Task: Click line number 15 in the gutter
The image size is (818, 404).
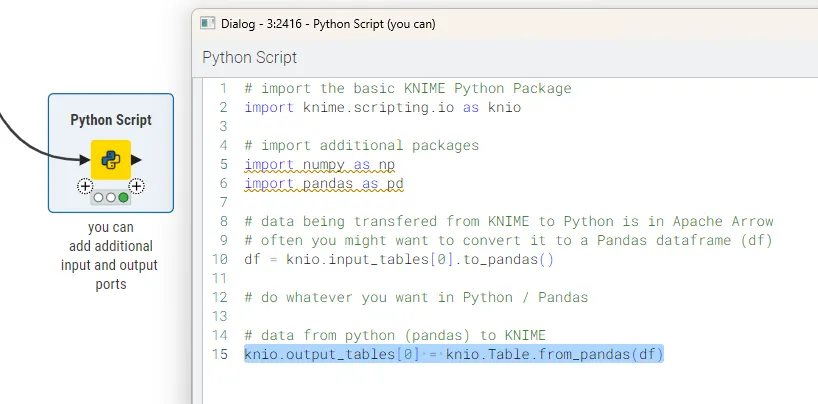Action: tap(220, 354)
